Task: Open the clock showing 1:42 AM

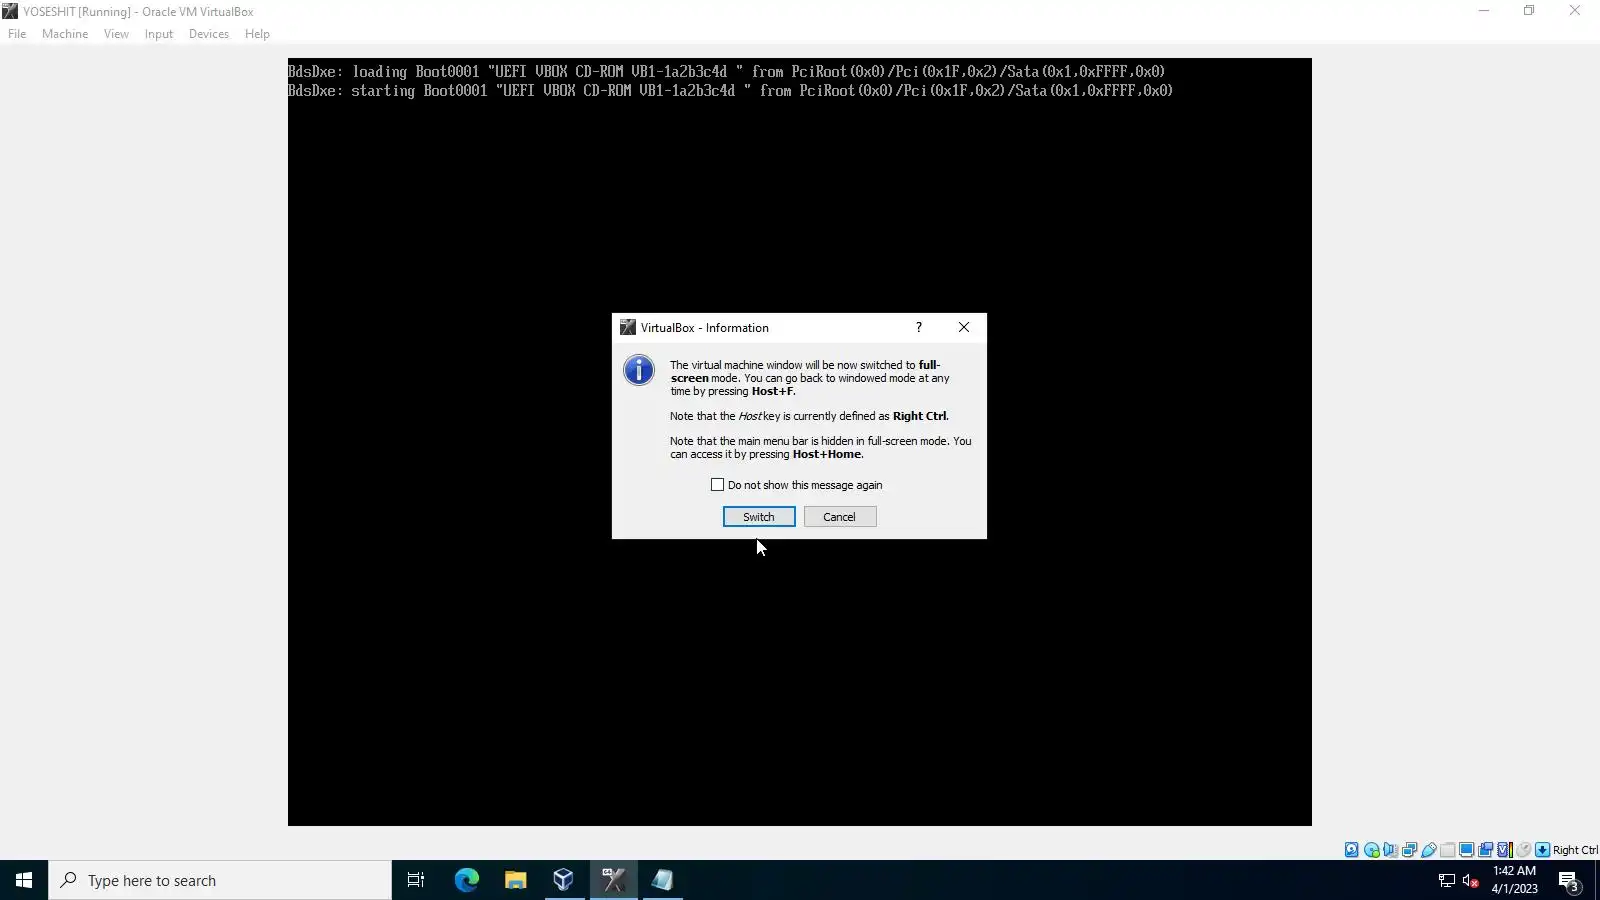Action: coord(1514,880)
